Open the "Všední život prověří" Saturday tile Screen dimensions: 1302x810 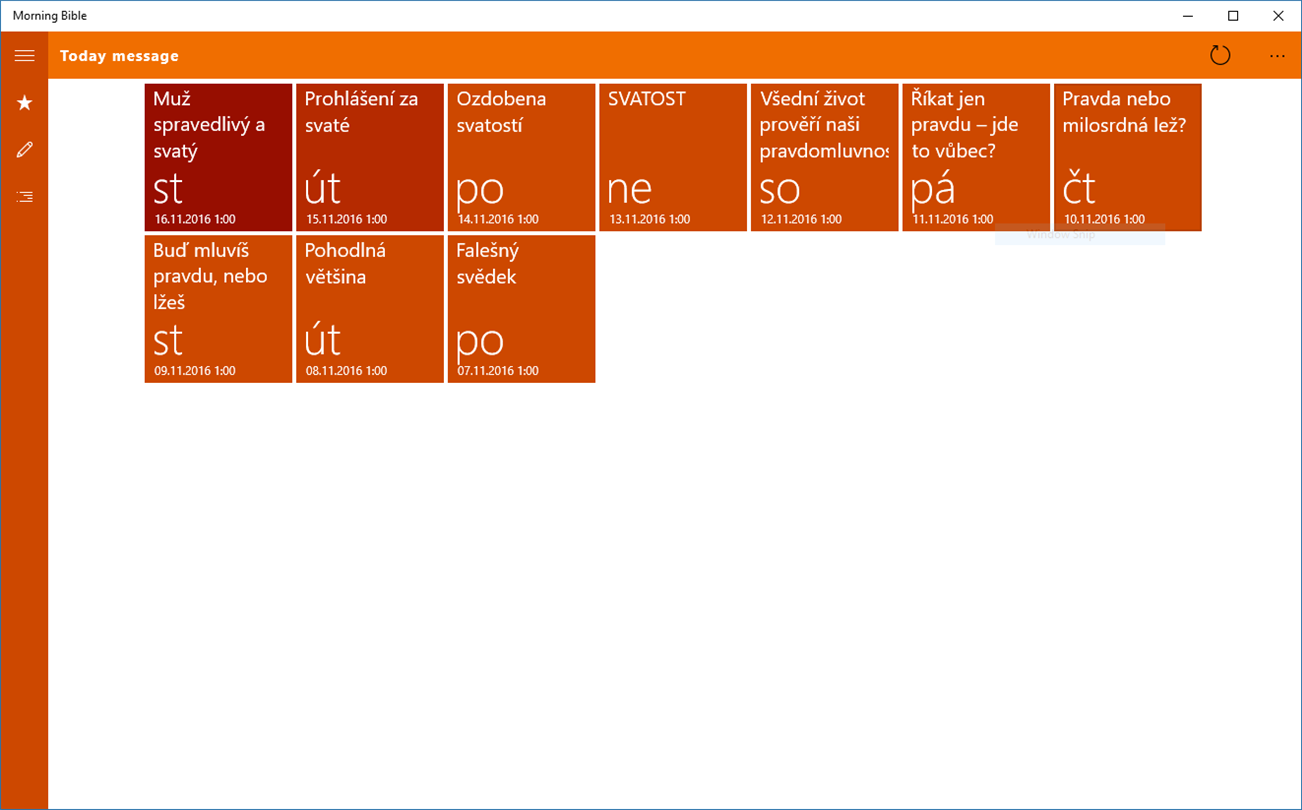tap(824, 157)
